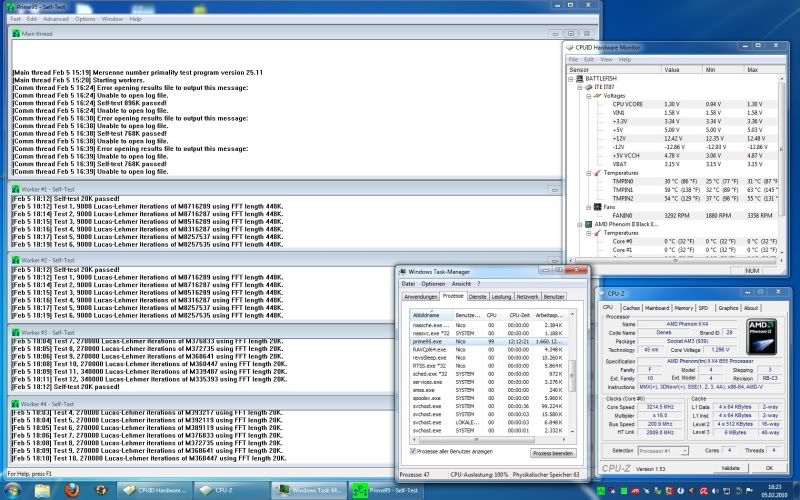Open the Datei menu in Task-Manager

[408, 284]
